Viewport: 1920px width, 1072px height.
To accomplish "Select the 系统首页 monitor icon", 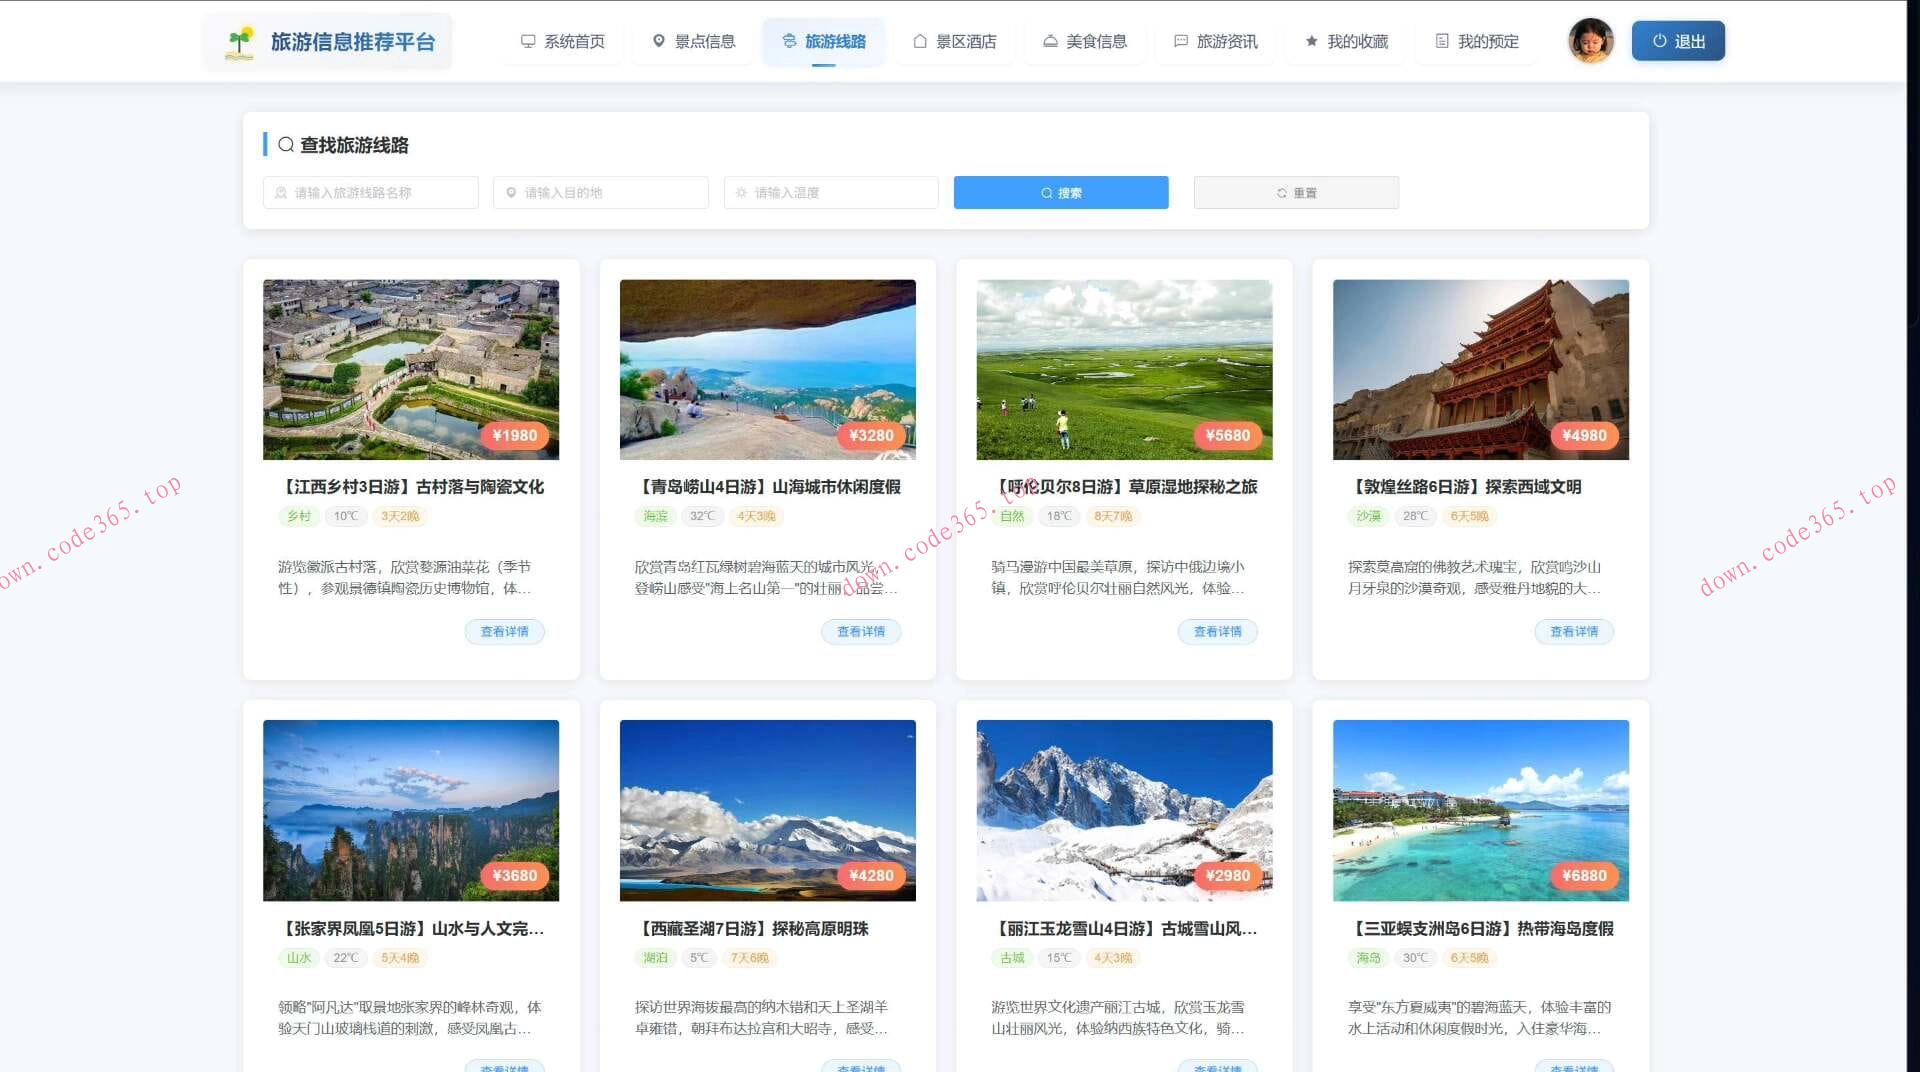I will [527, 41].
